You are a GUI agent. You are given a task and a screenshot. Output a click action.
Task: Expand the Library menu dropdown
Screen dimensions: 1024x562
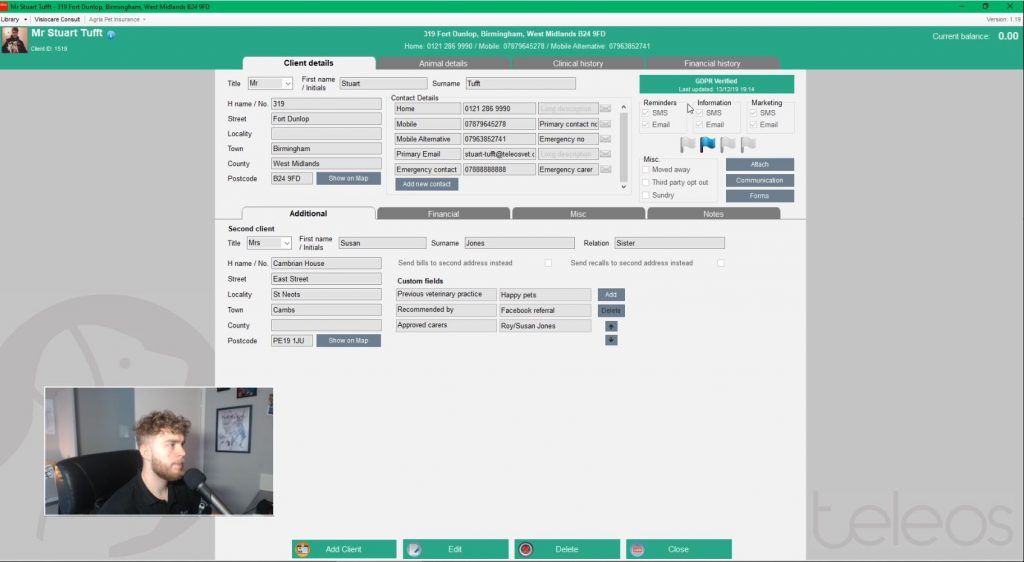point(12,19)
